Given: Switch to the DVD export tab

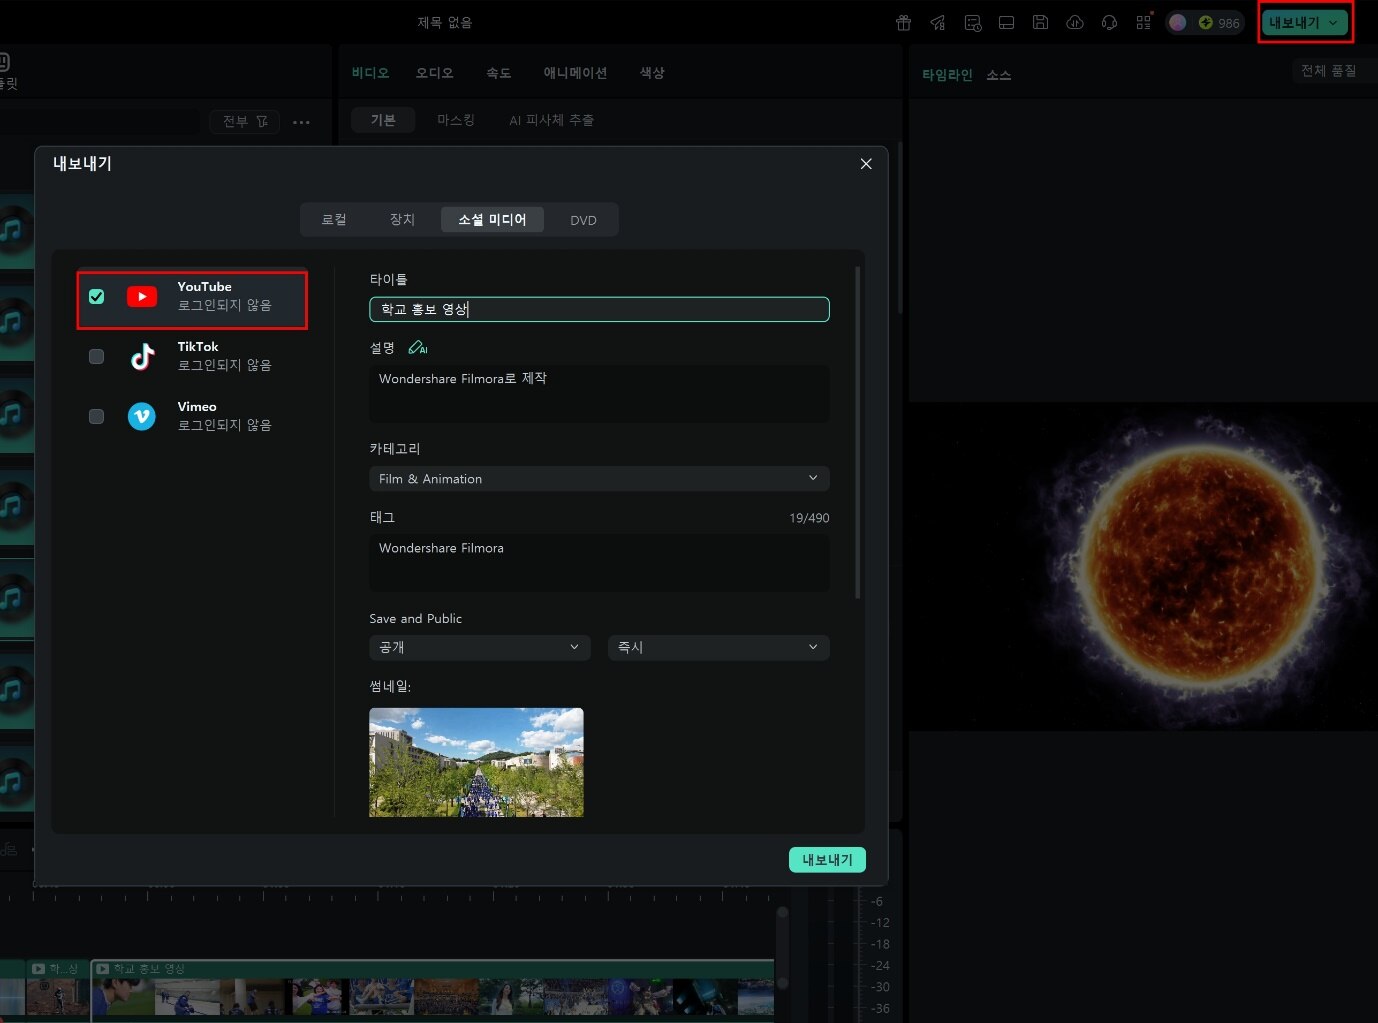Looking at the screenshot, I should pyautogui.click(x=583, y=220).
